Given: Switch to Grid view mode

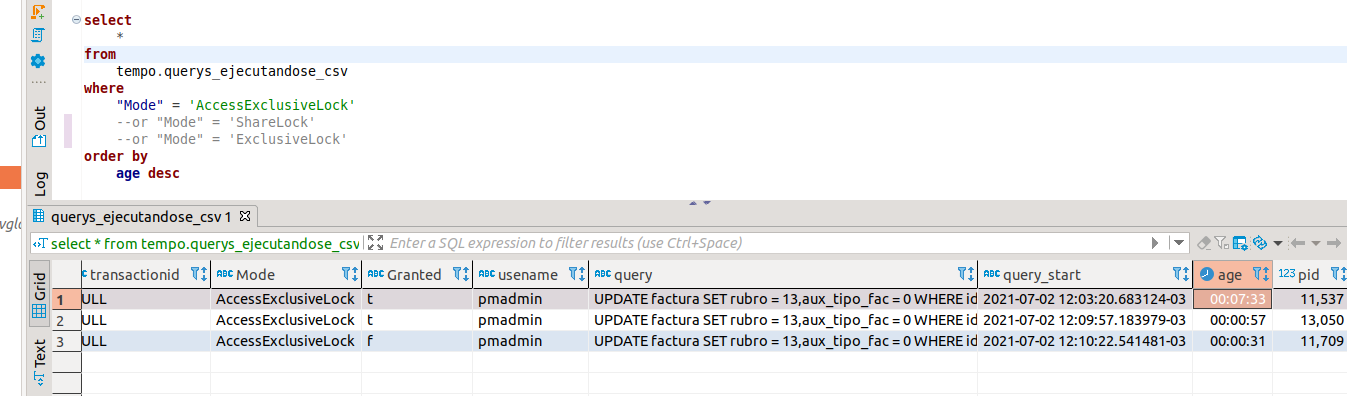Looking at the screenshot, I should [x=39, y=293].
